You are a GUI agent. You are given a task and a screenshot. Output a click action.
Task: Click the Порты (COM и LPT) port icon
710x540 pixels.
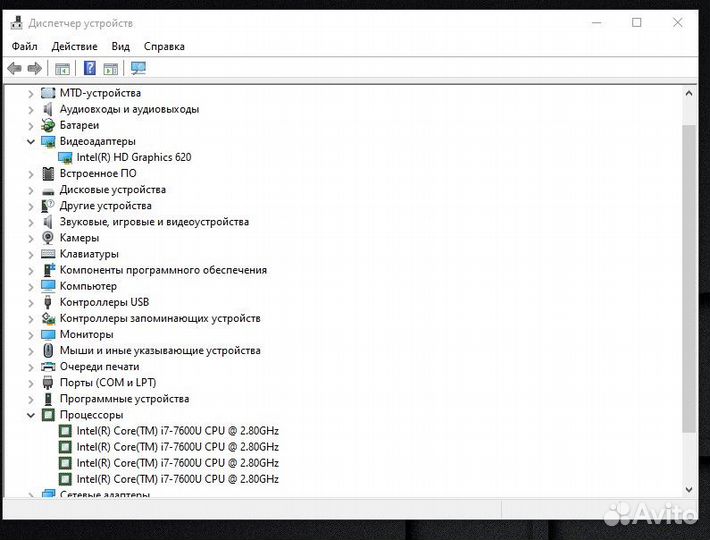pyautogui.click(x=48, y=382)
